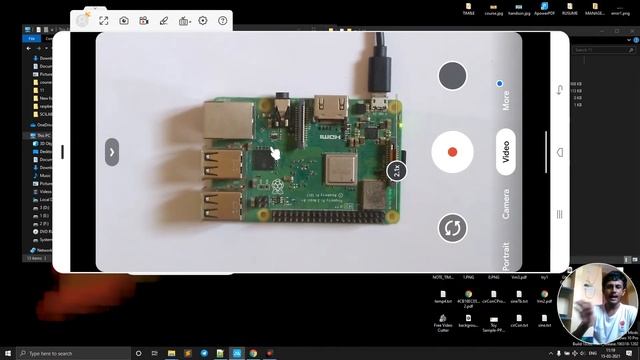
Task: Expand the File Explorer ribbon chevron
Action: click(629, 40)
